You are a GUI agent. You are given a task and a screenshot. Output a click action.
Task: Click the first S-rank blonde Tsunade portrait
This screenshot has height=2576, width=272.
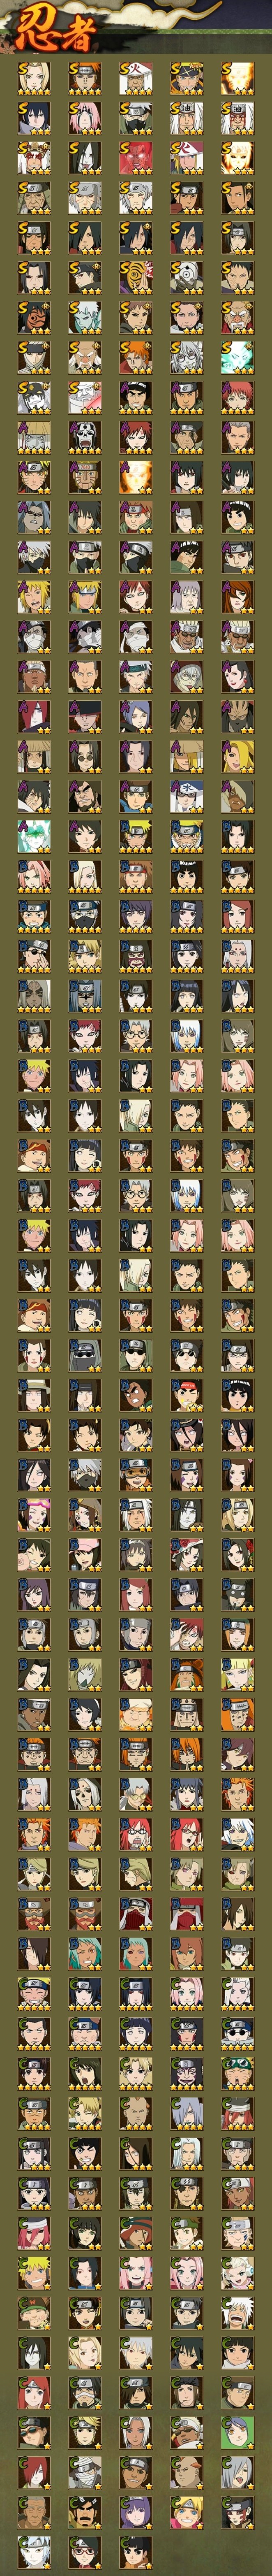tap(34, 78)
